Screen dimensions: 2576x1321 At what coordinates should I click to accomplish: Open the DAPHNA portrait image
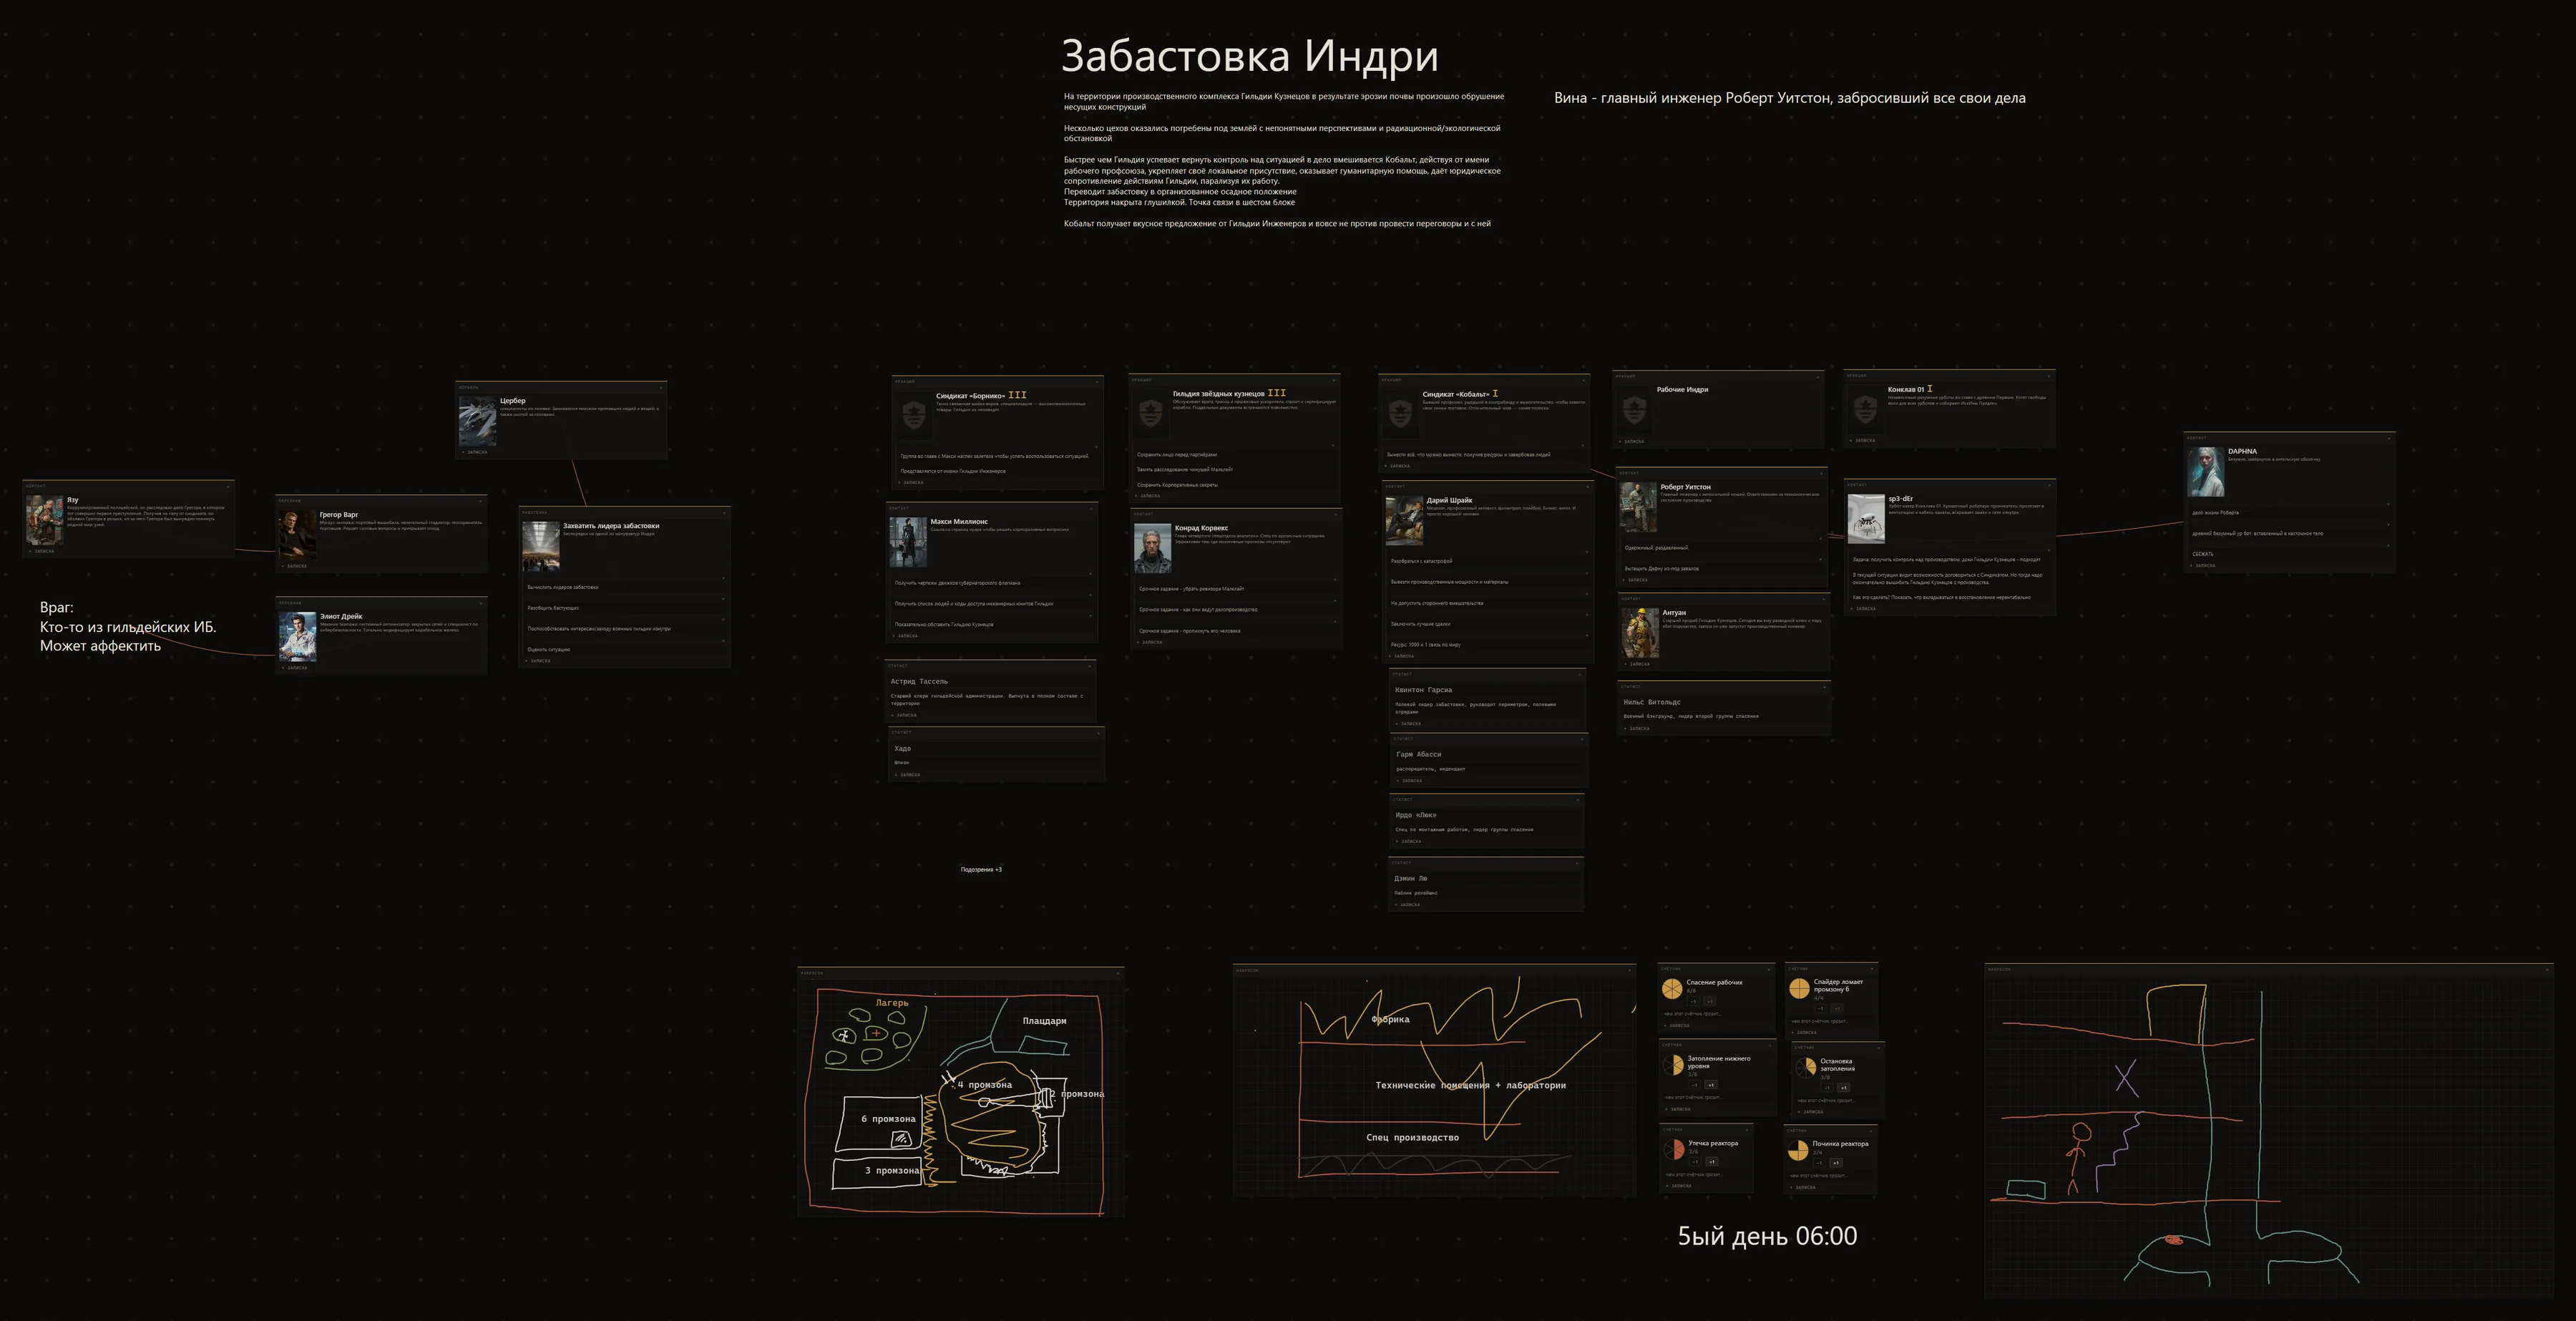2206,472
